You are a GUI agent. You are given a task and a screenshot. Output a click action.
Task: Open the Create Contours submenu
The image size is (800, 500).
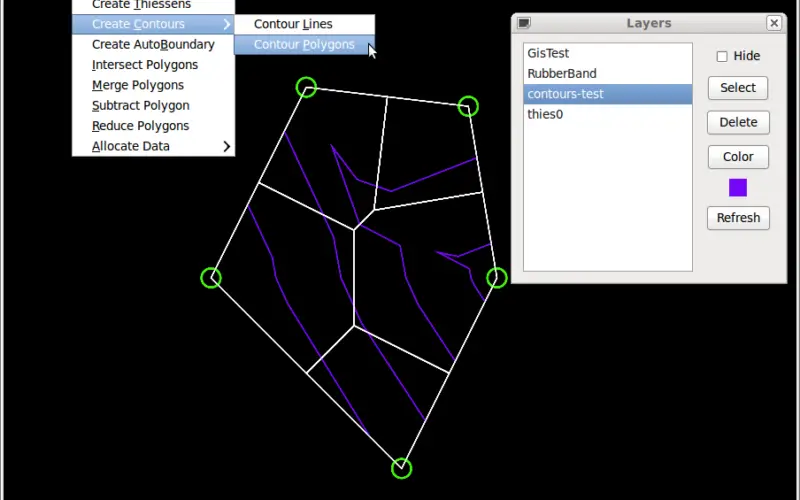[153, 24]
